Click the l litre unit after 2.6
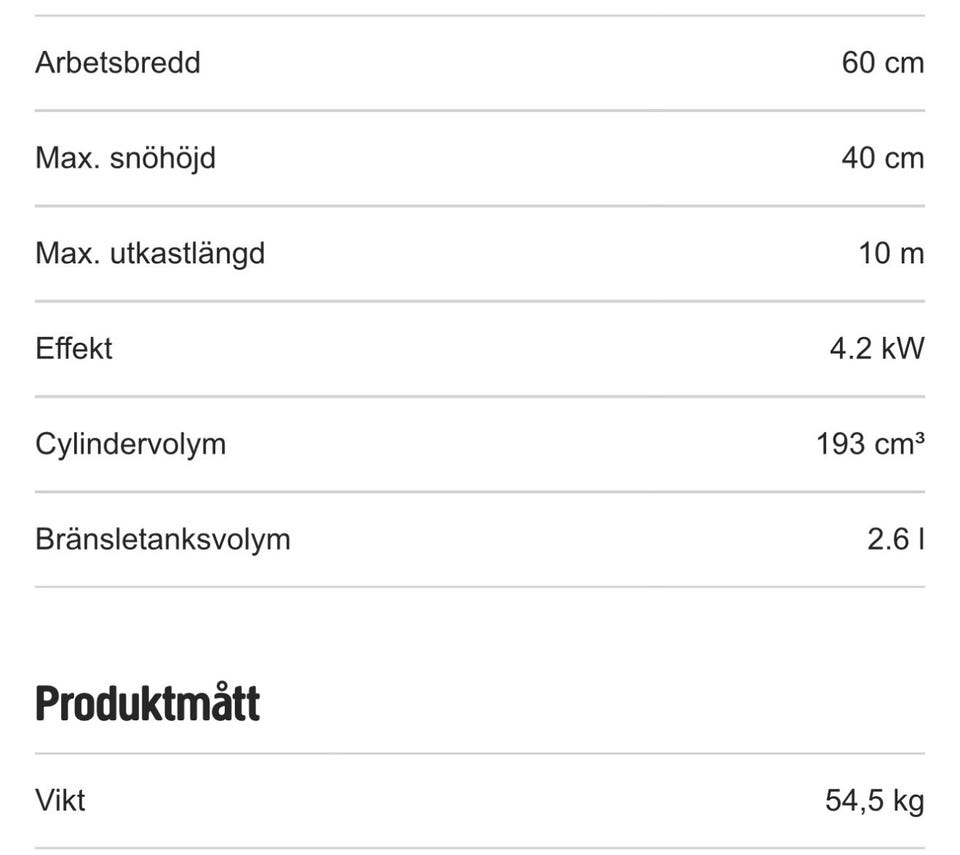 tap(920, 539)
